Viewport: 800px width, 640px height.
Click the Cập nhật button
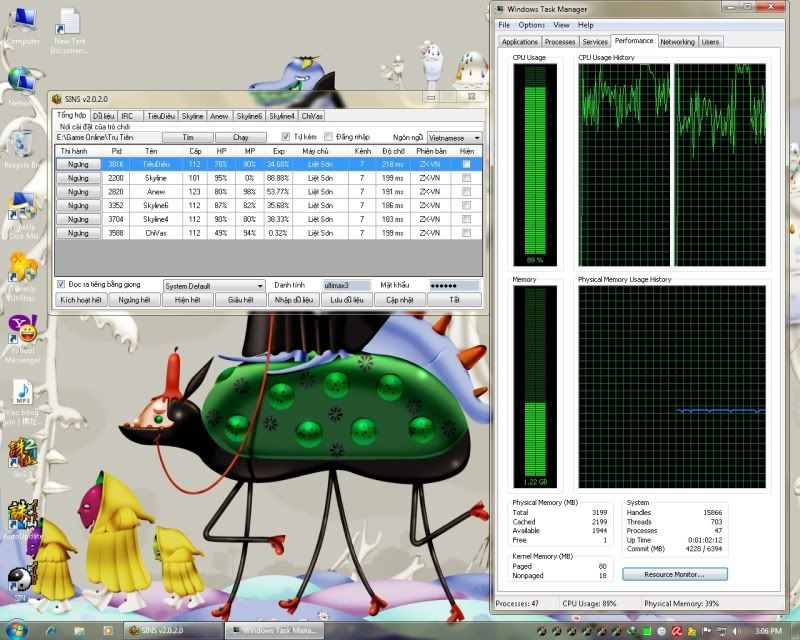tap(399, 300)
